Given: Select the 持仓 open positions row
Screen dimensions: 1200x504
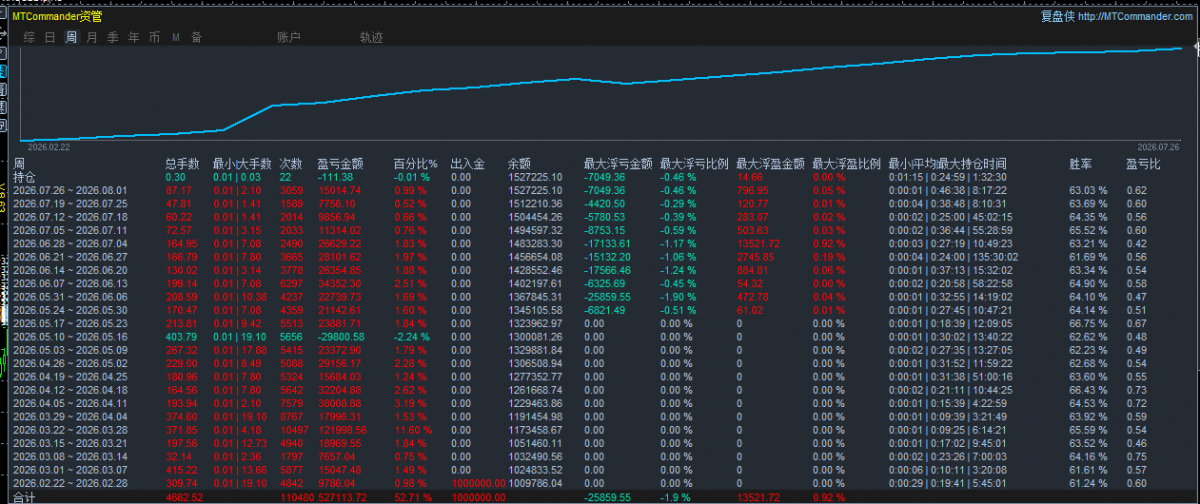Looking at the screenshot, I should click(600, 176).
